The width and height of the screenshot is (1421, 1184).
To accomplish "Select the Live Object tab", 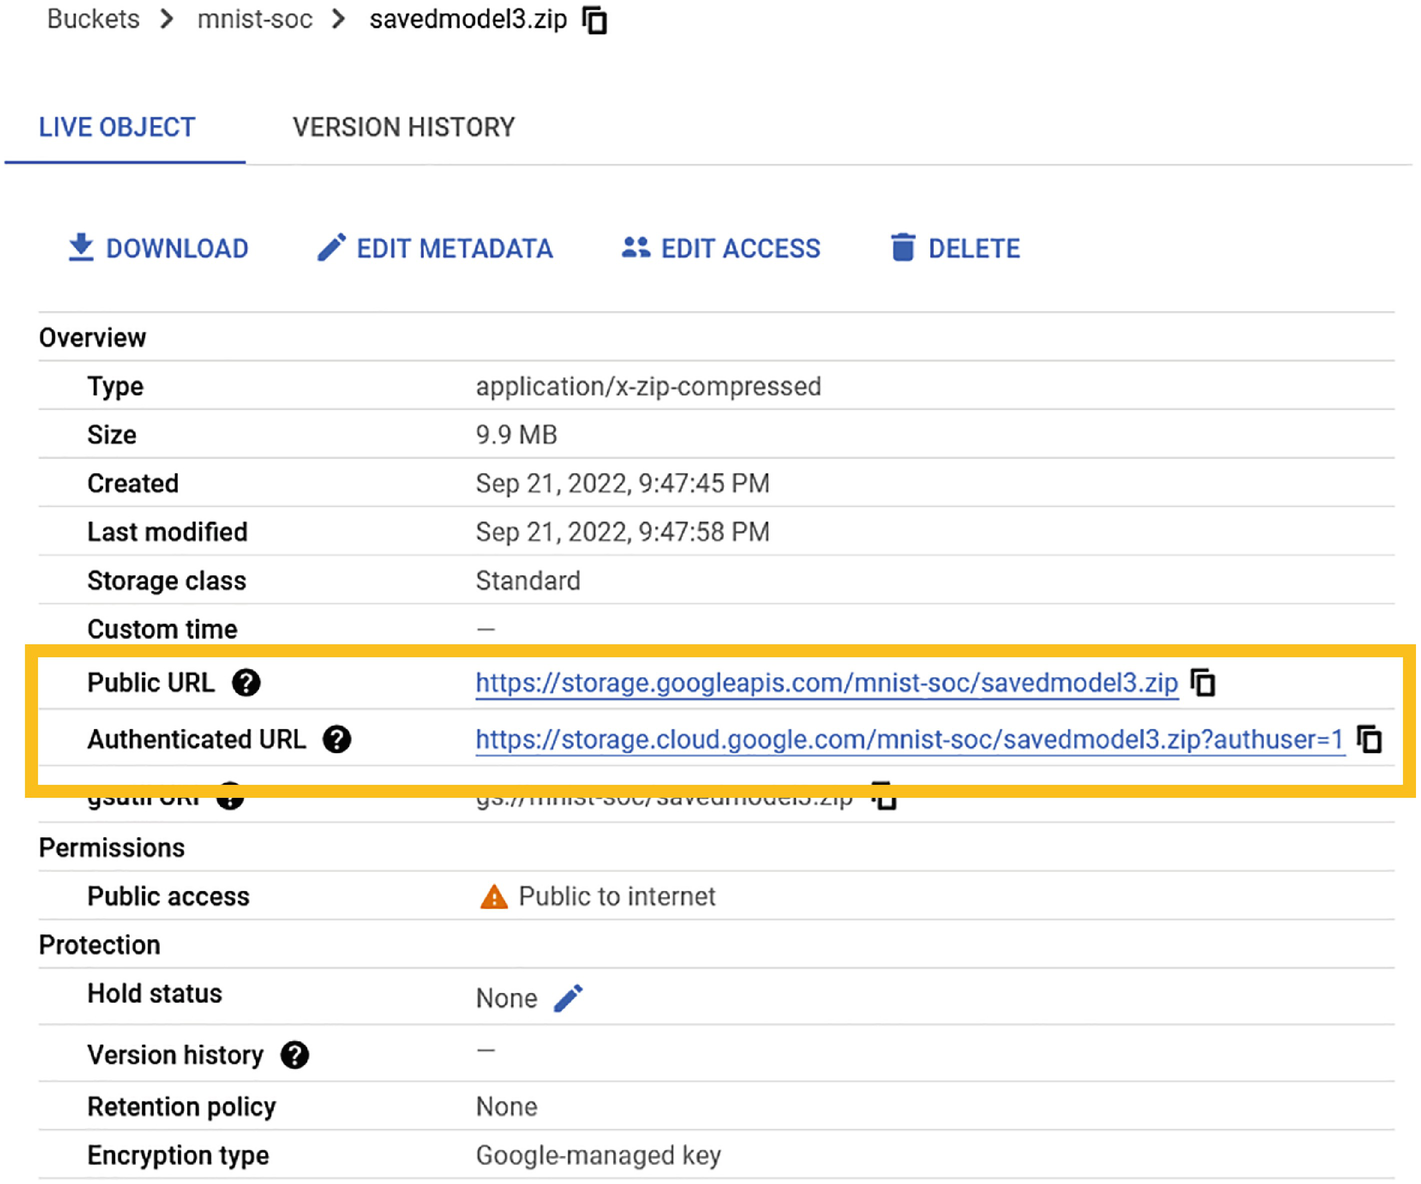I will pyautogui.click(x=117, y=127).
